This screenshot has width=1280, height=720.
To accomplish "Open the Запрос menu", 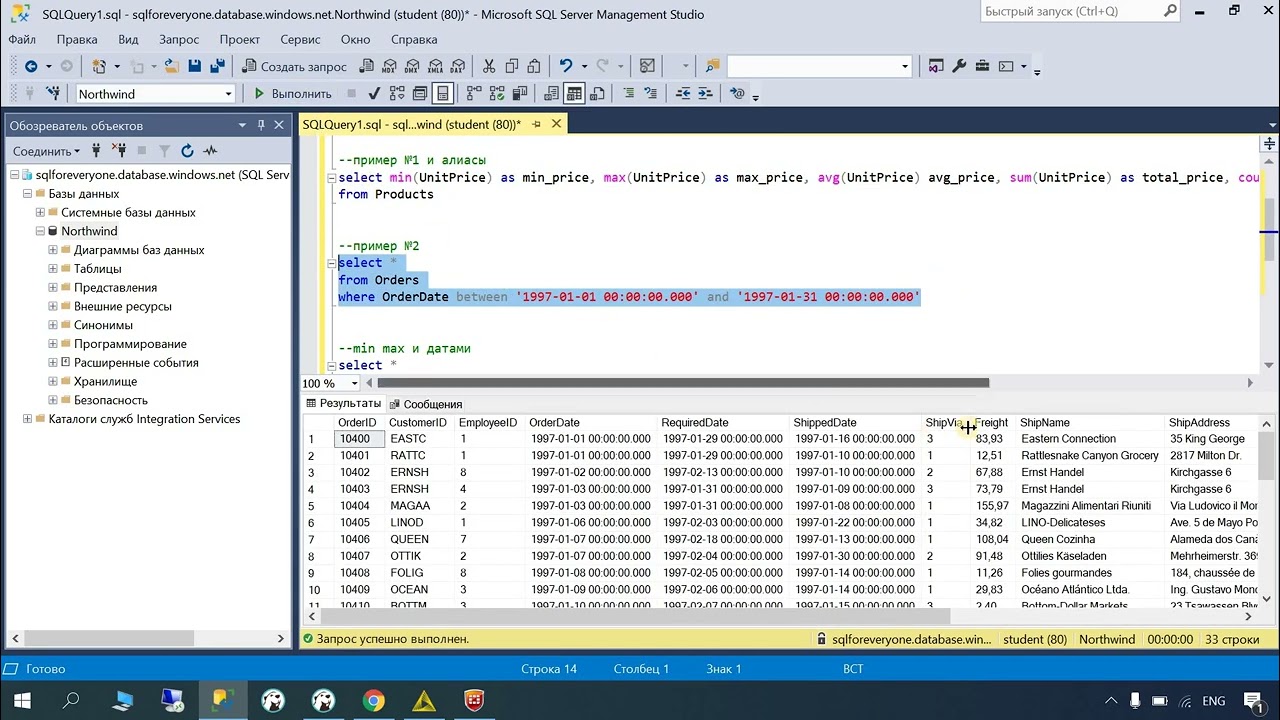I will click(x=179, y=39).
